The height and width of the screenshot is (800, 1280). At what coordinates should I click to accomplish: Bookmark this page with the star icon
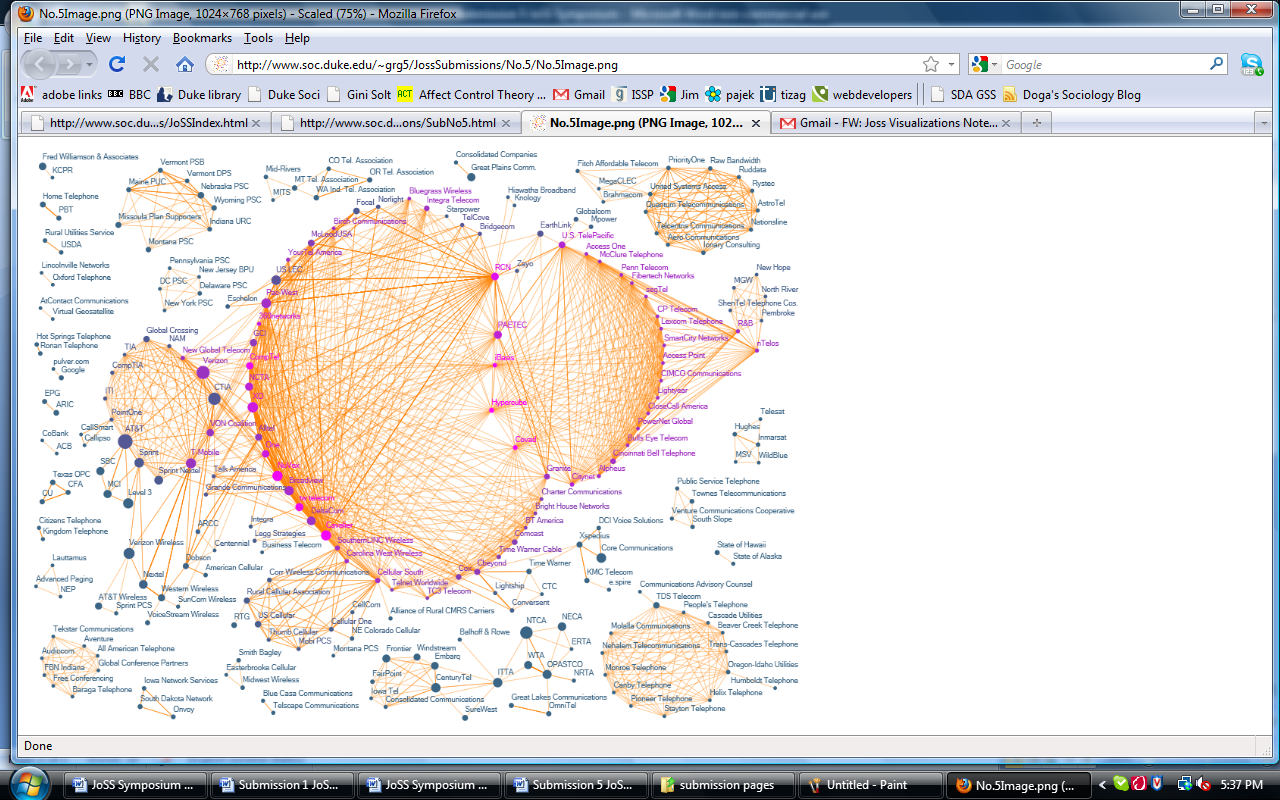(931, 64)
